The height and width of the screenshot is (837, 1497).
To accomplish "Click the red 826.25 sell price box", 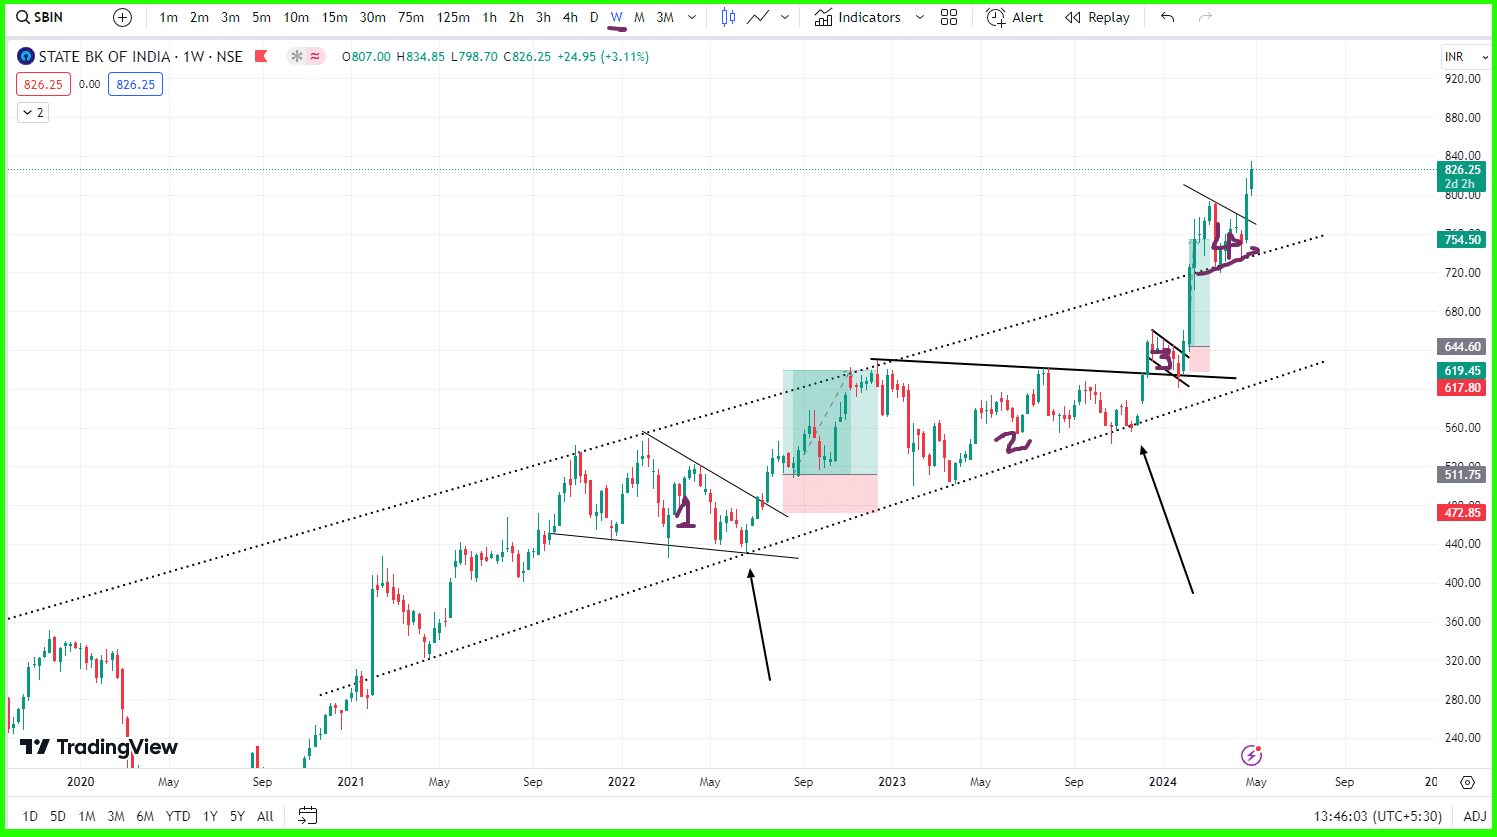I will click(x=43, y=84).
